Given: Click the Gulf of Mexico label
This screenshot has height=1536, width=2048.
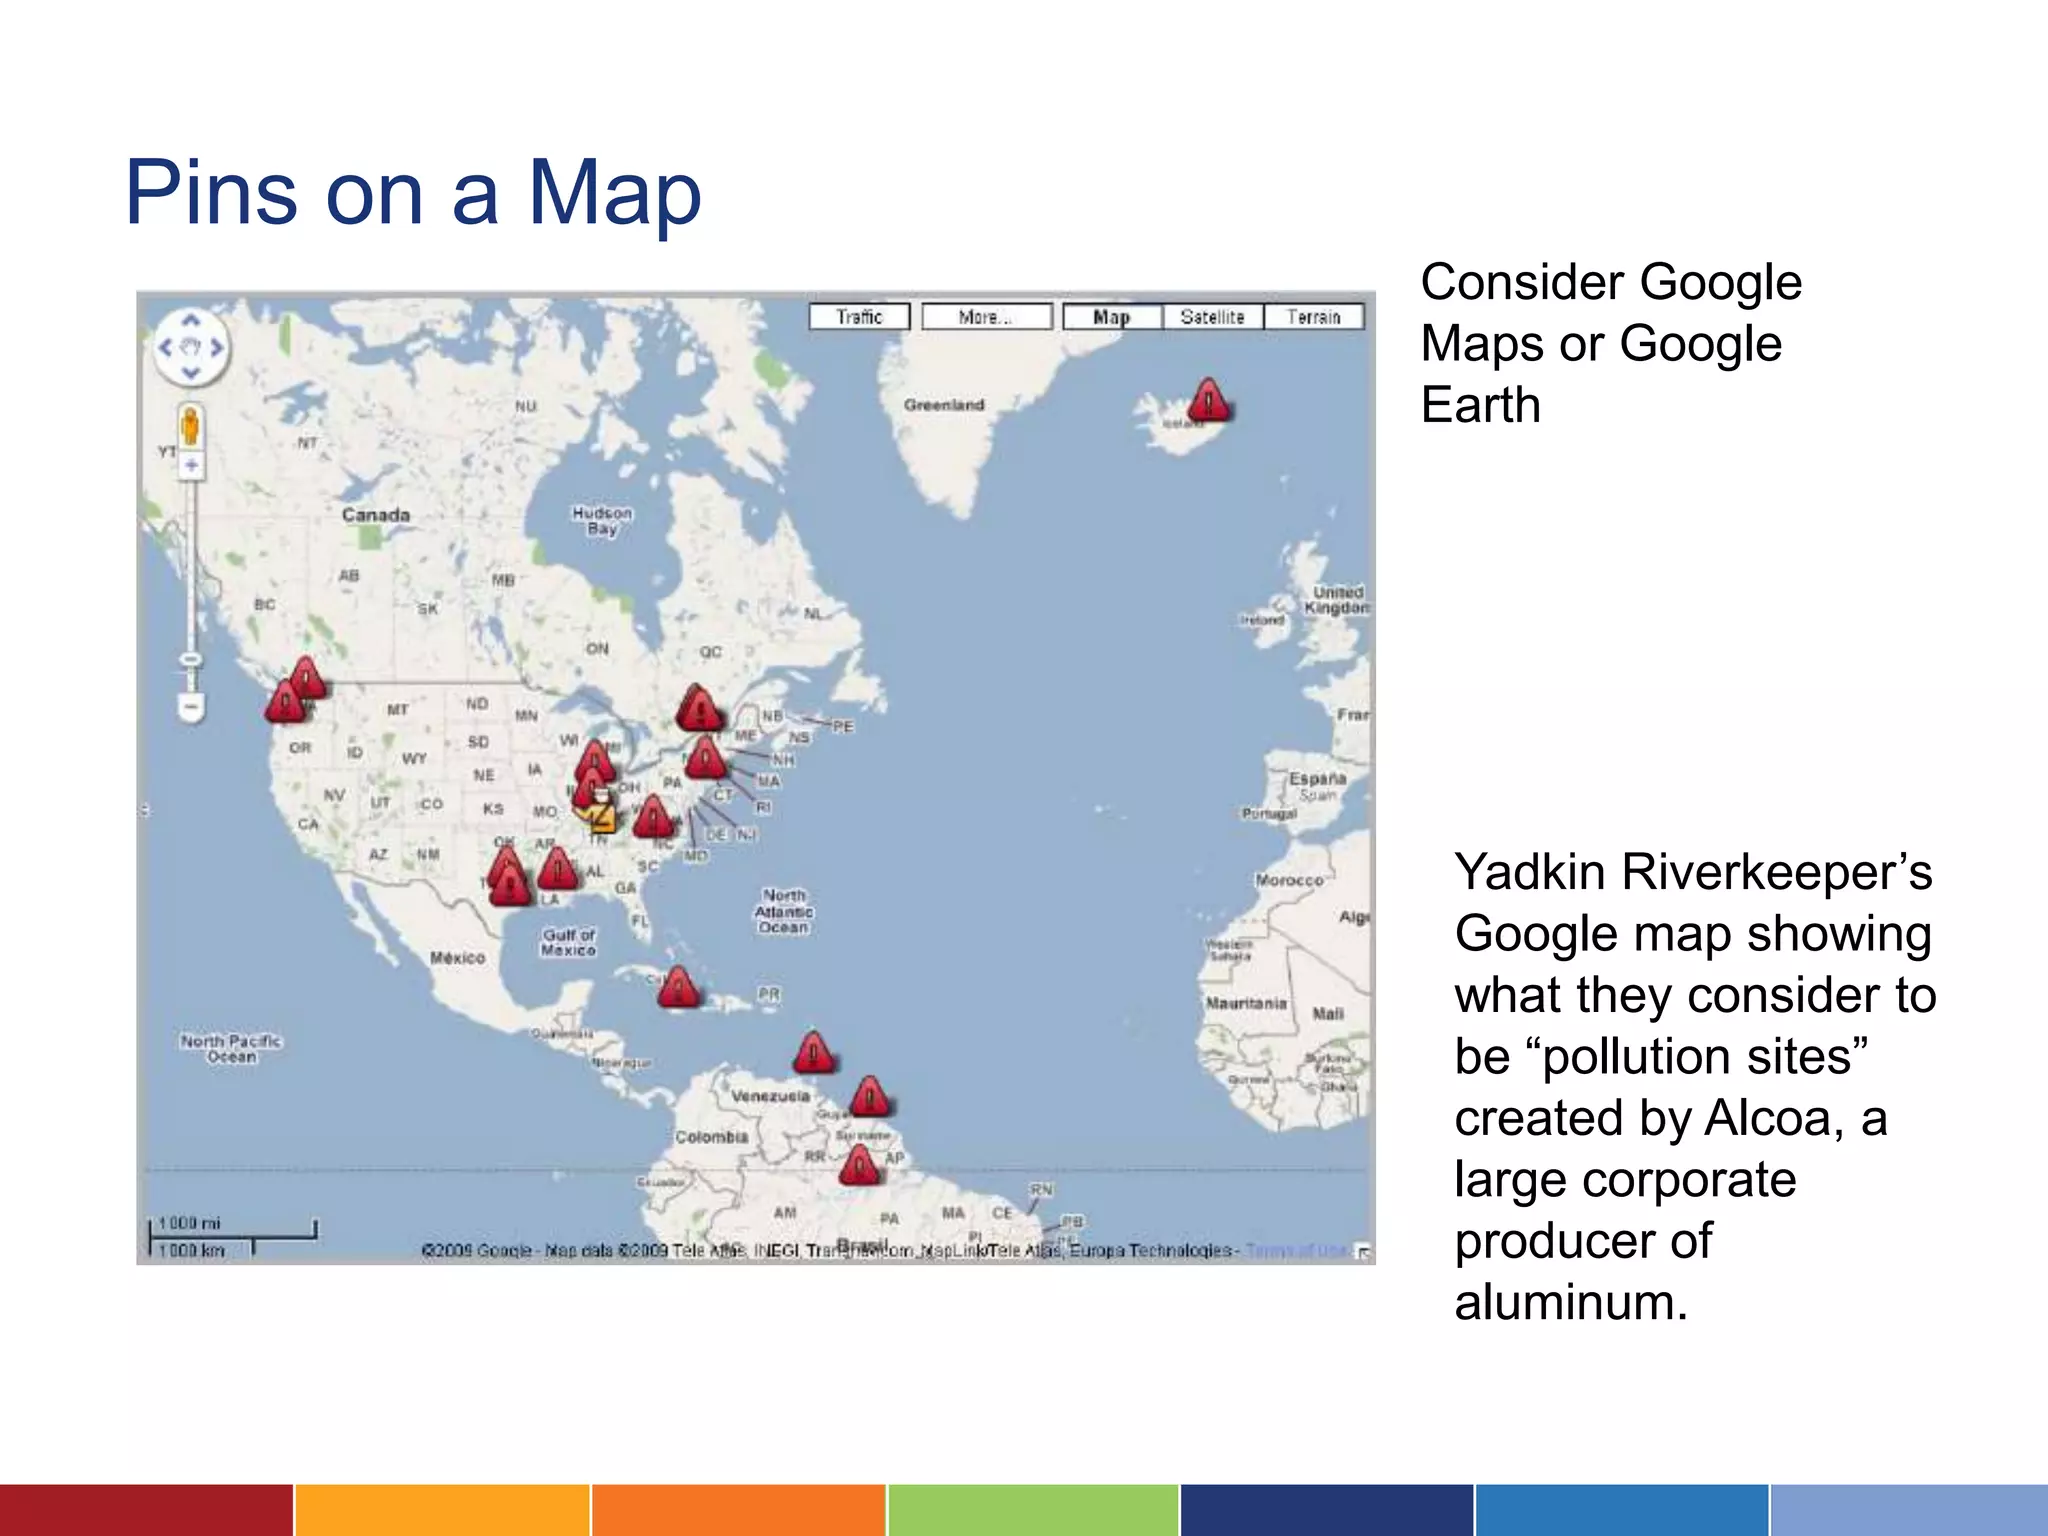Looking at the screenshot, I should click(x=568, y=942).
